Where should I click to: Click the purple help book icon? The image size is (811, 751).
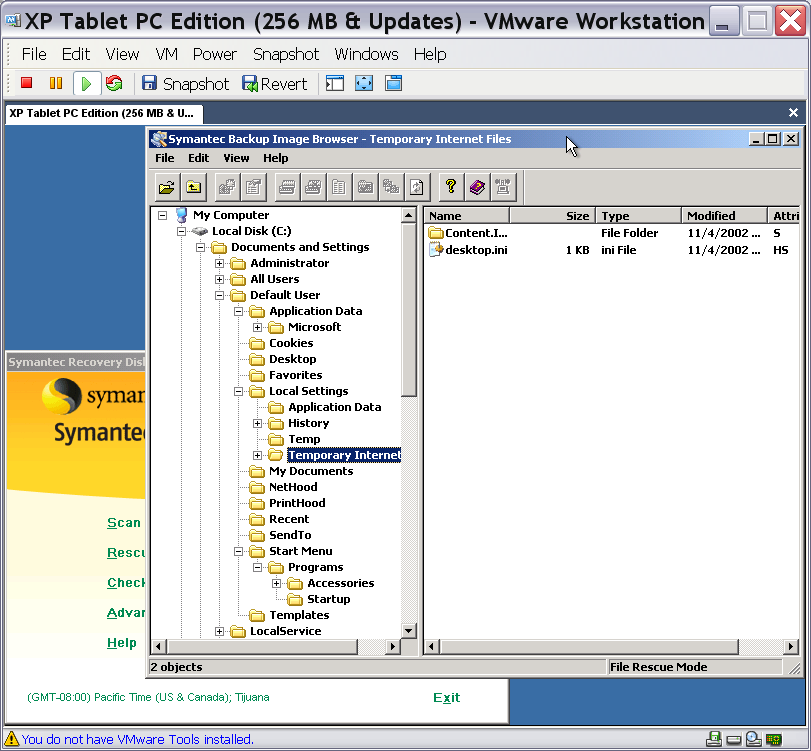point(477,186)
